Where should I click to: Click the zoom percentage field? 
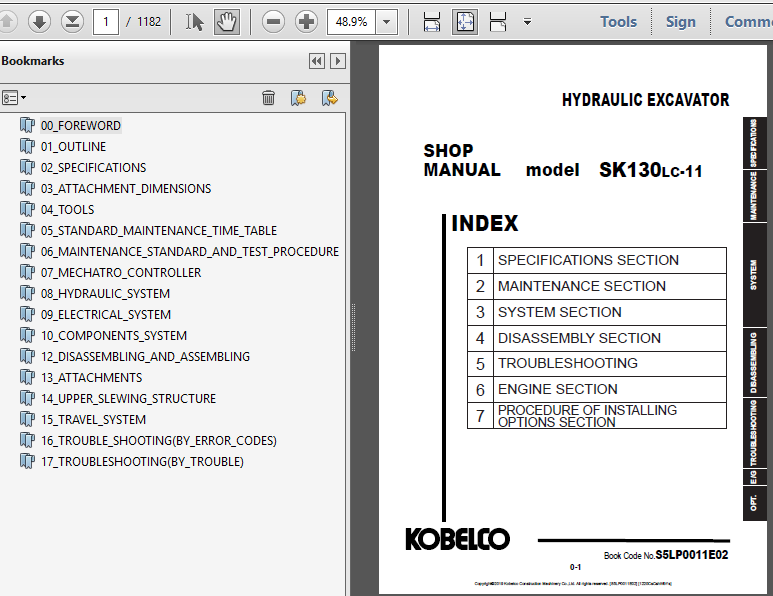[351, 22]
